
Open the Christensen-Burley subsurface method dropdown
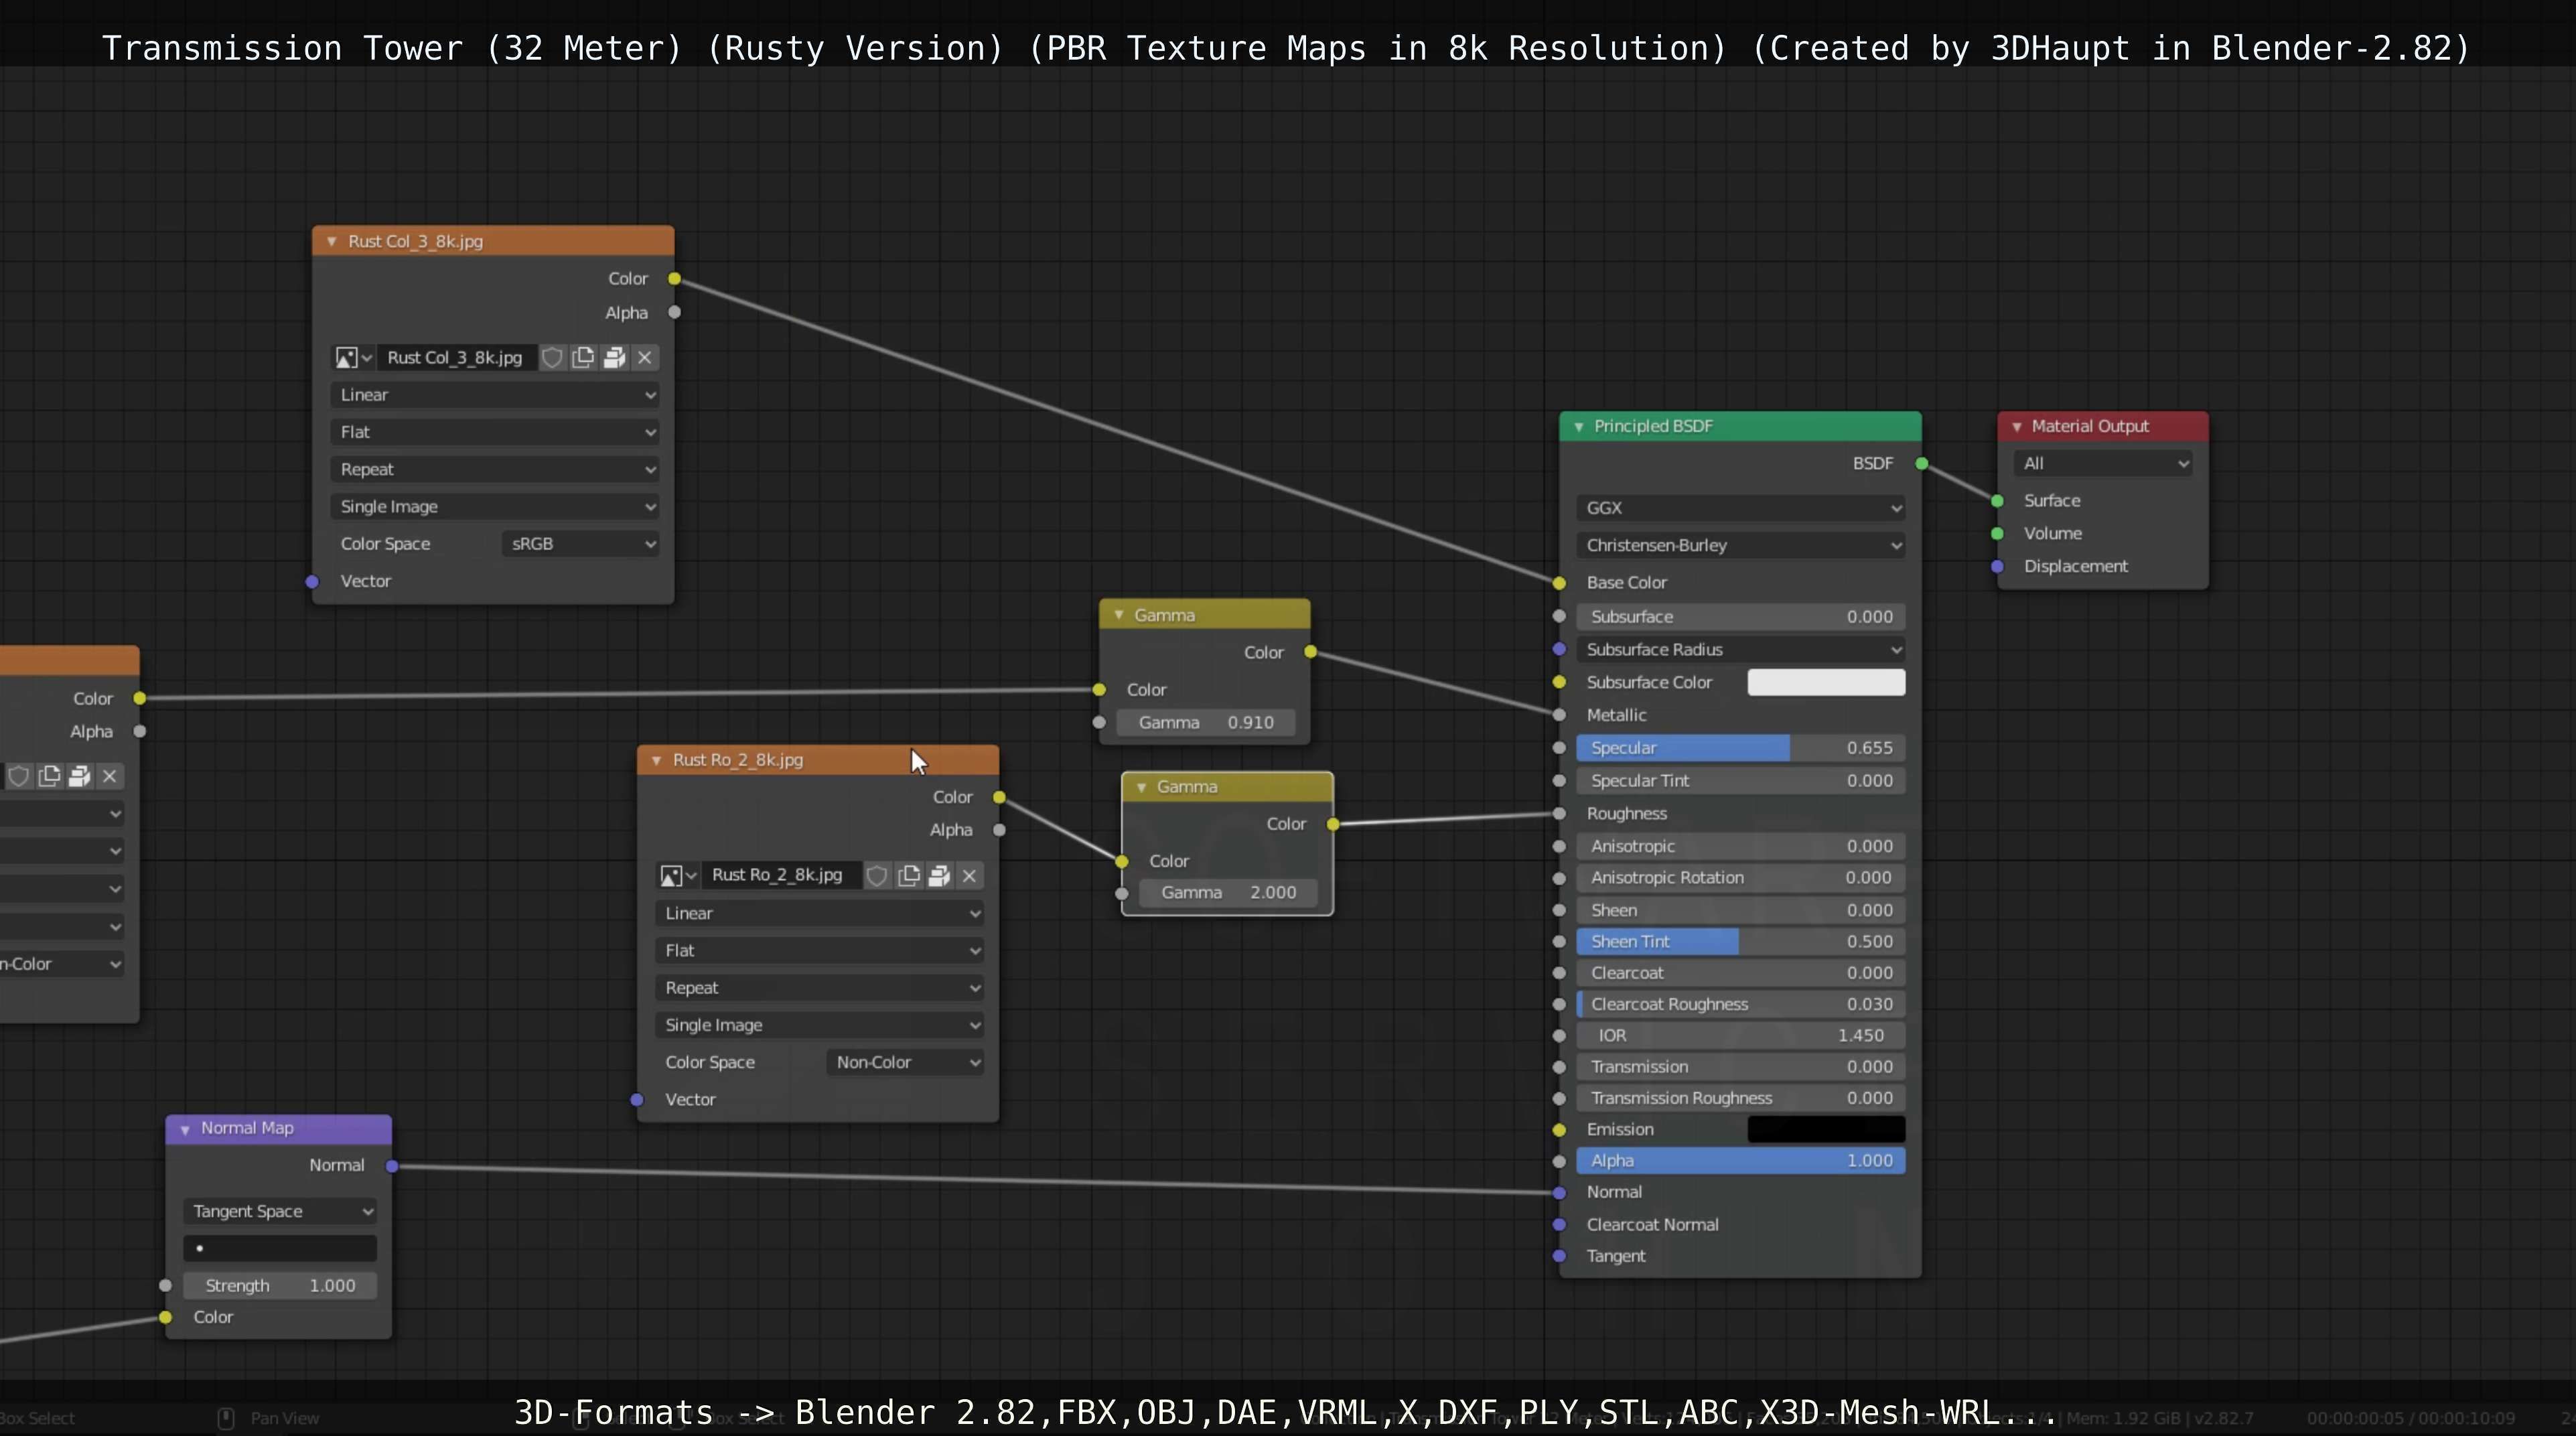[1740, 545]
